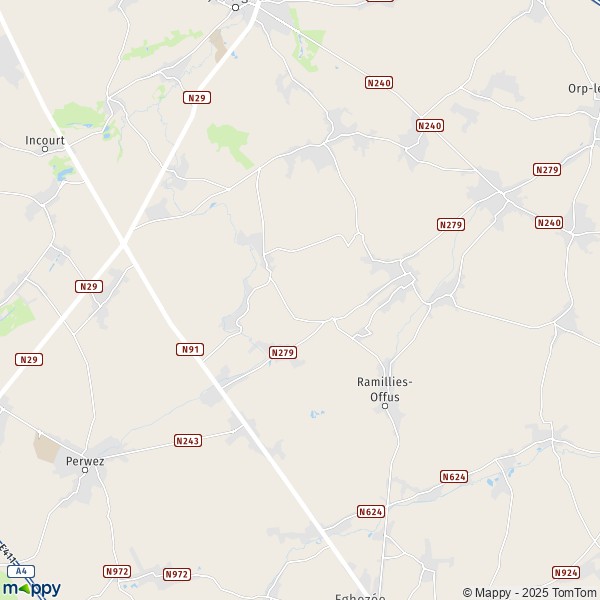Click the Perwez town marker circle
600x600 pixels.
click(85, 470)
